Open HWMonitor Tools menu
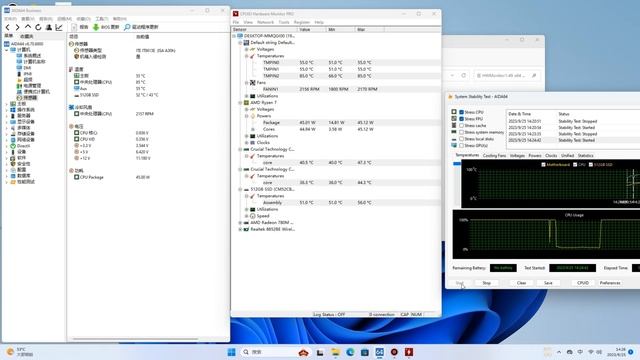Viewport: 640px width, 360px height. coord(284,22)
